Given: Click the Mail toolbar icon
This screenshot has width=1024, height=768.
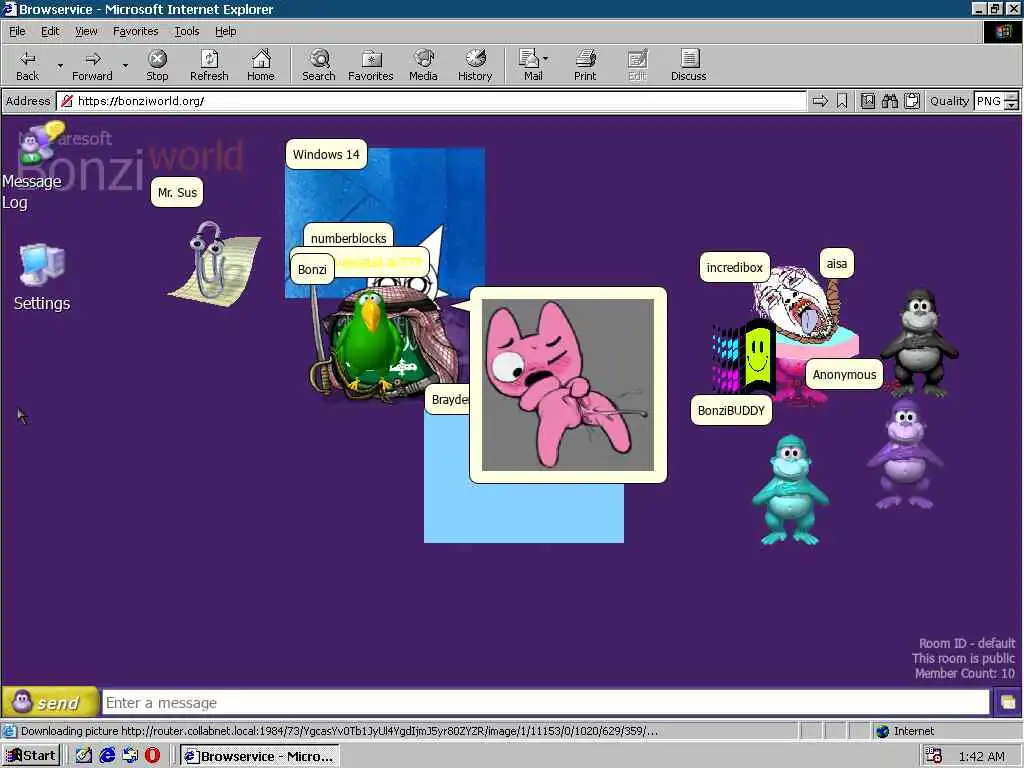Looking at the screenshot, I should tap(528, 59).
